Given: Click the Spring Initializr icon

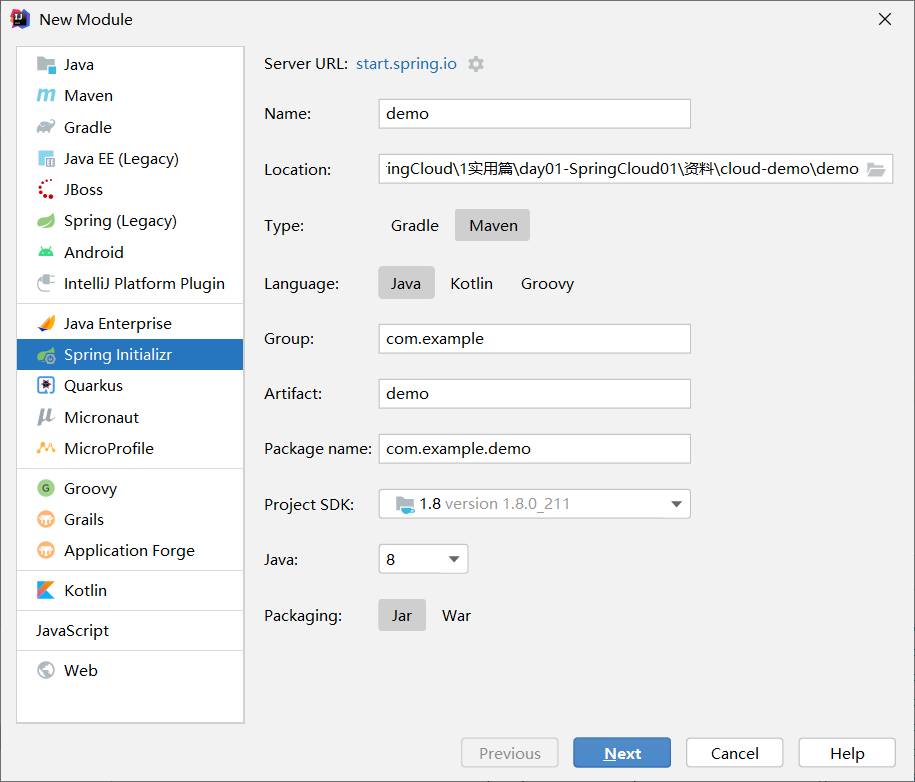Looking at the screenshot, I should 46,355.
